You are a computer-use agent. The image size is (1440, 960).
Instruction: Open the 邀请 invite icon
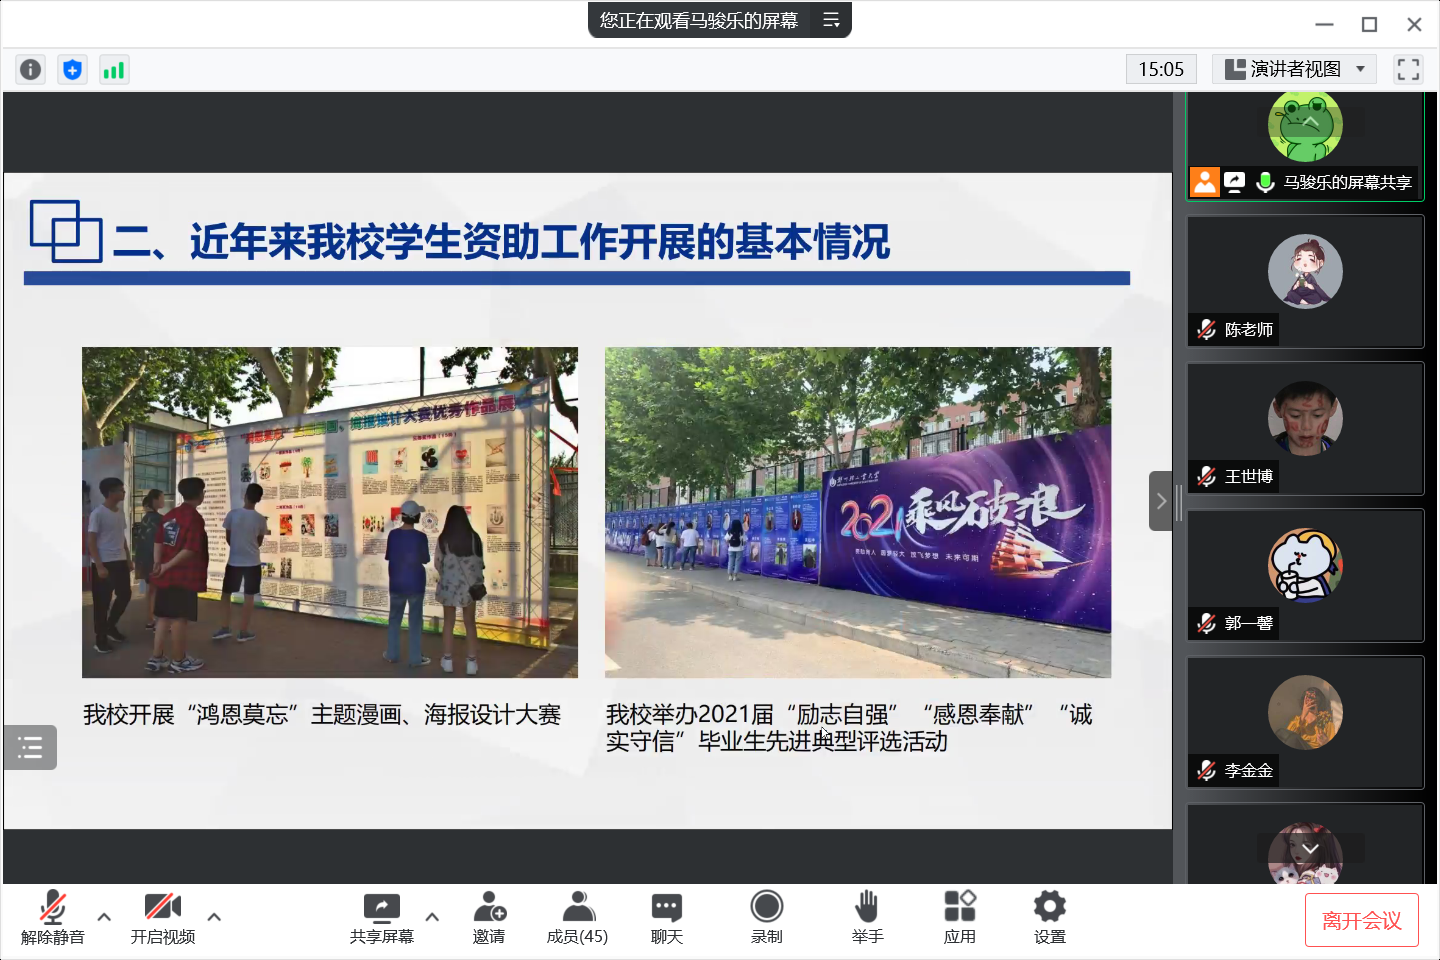coord(489,917)
